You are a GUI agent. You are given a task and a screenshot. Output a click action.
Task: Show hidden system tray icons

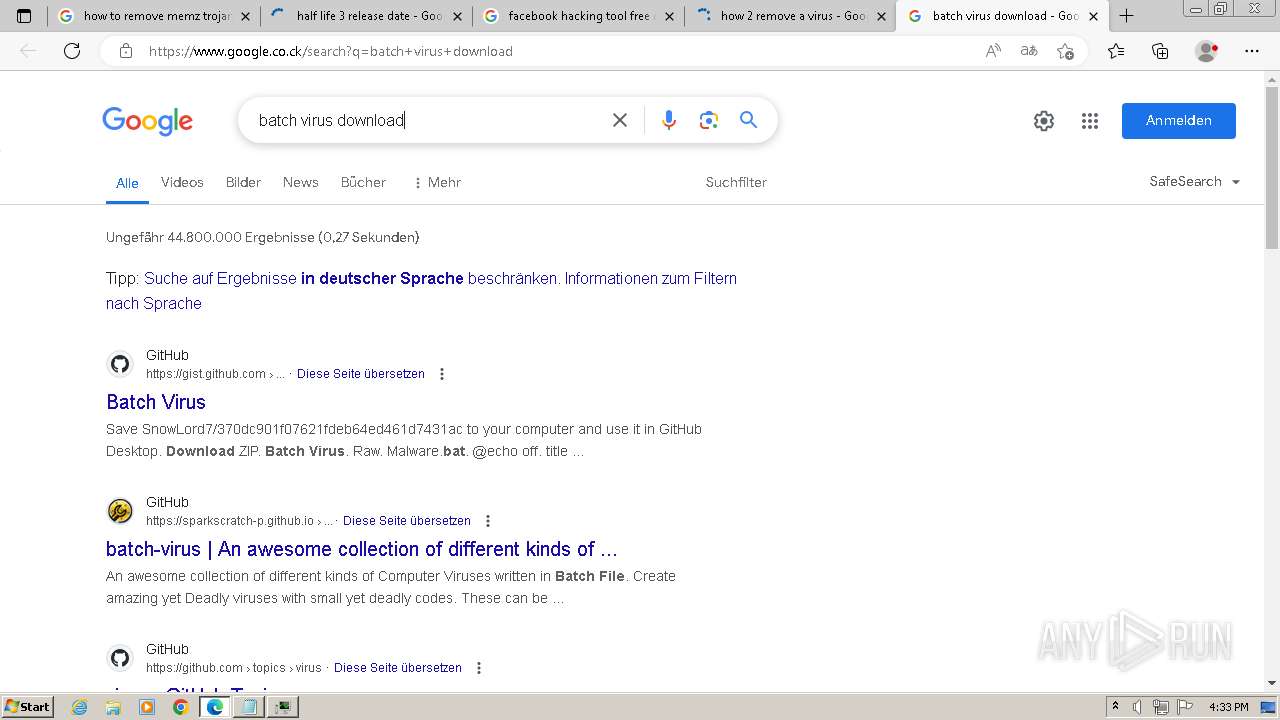click(1116, 707)
